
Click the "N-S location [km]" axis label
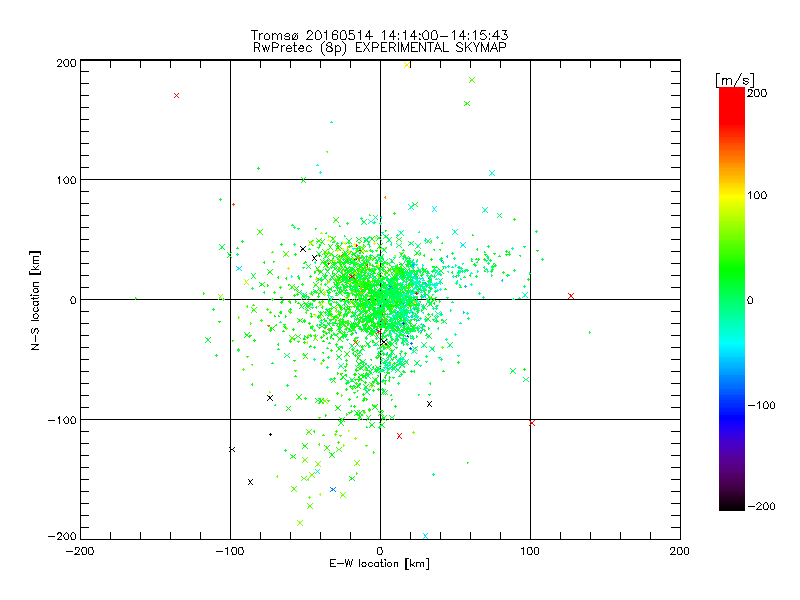coord(35,300)
